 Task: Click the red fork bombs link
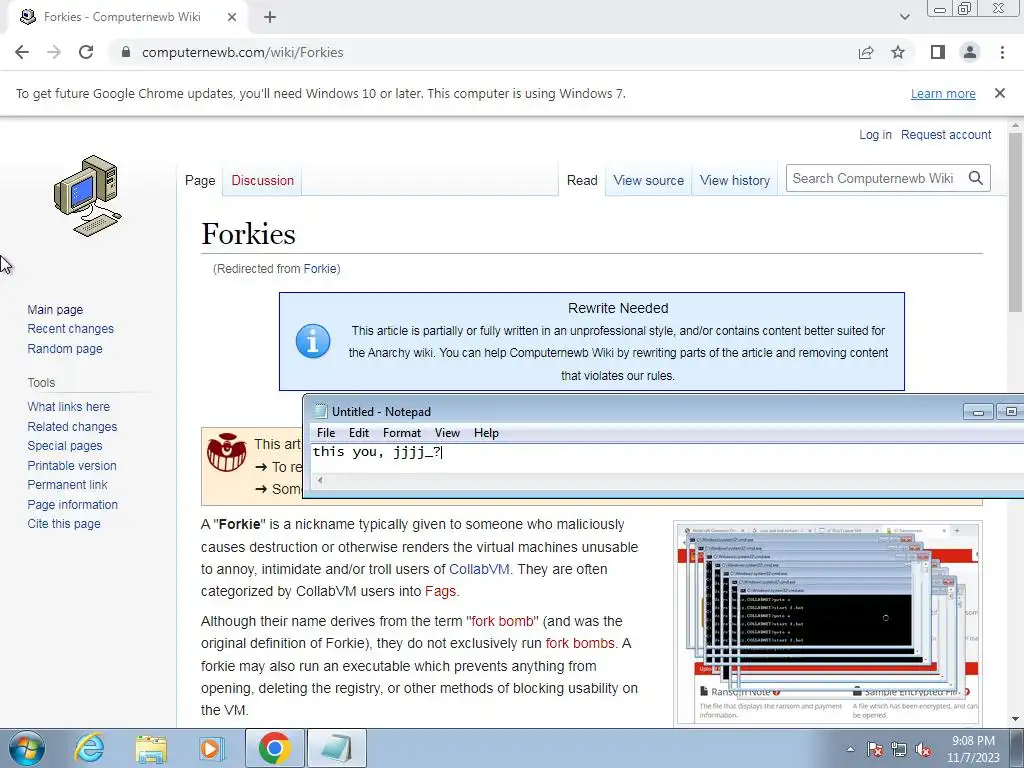point(580,643)
